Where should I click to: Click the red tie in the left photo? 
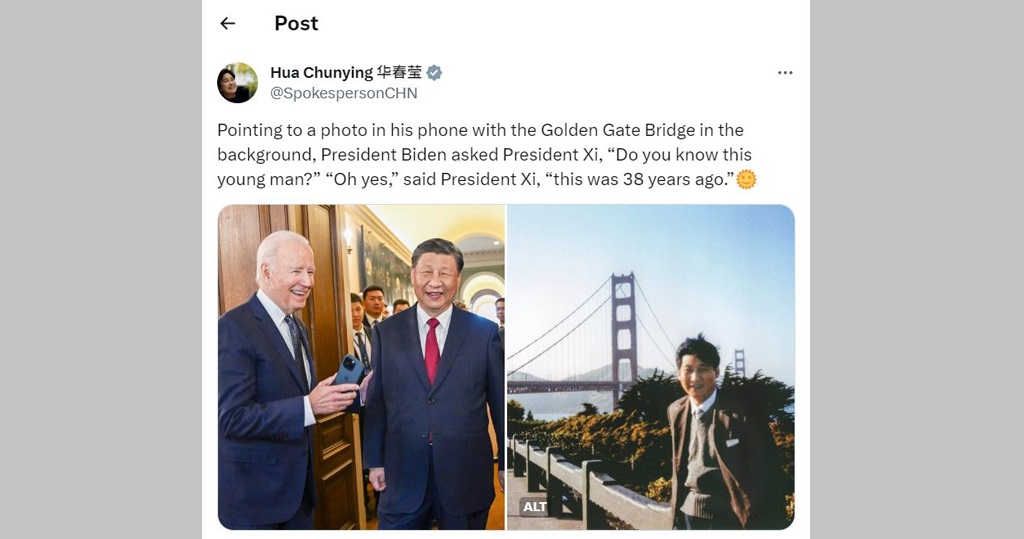[432, 351]
